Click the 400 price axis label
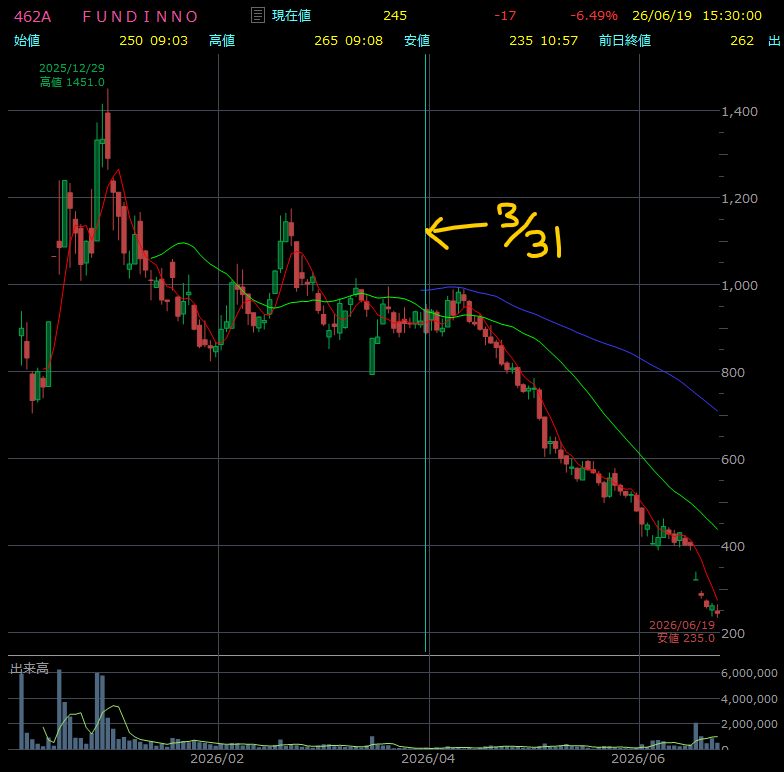The image size is (784, 772). [733, 546]
